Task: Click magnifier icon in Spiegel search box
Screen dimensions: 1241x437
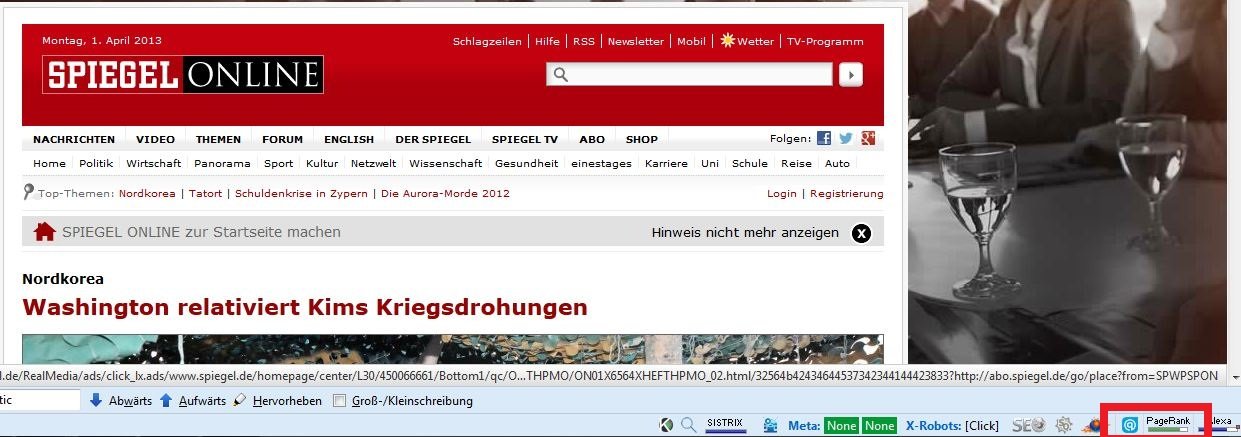Action: click(x=560, y=74)
